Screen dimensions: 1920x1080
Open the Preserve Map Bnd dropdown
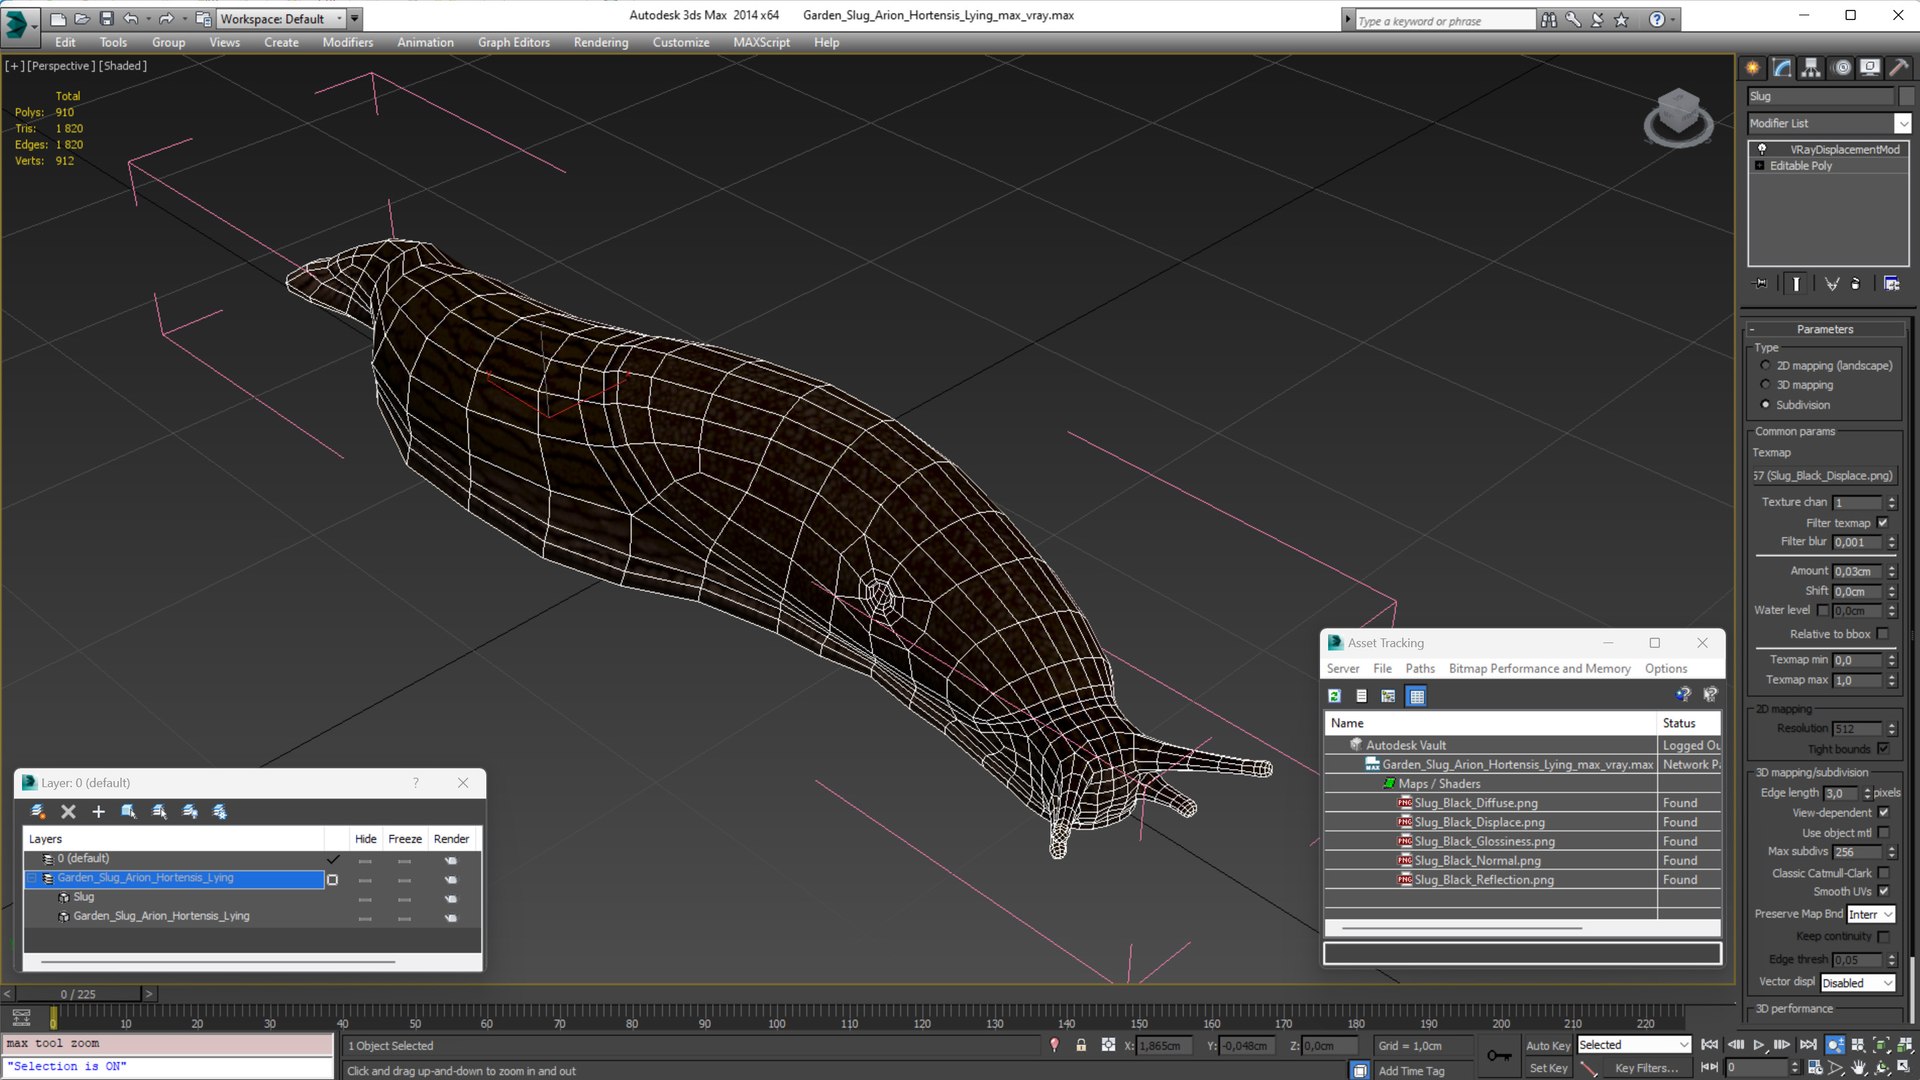[1870, 915]
